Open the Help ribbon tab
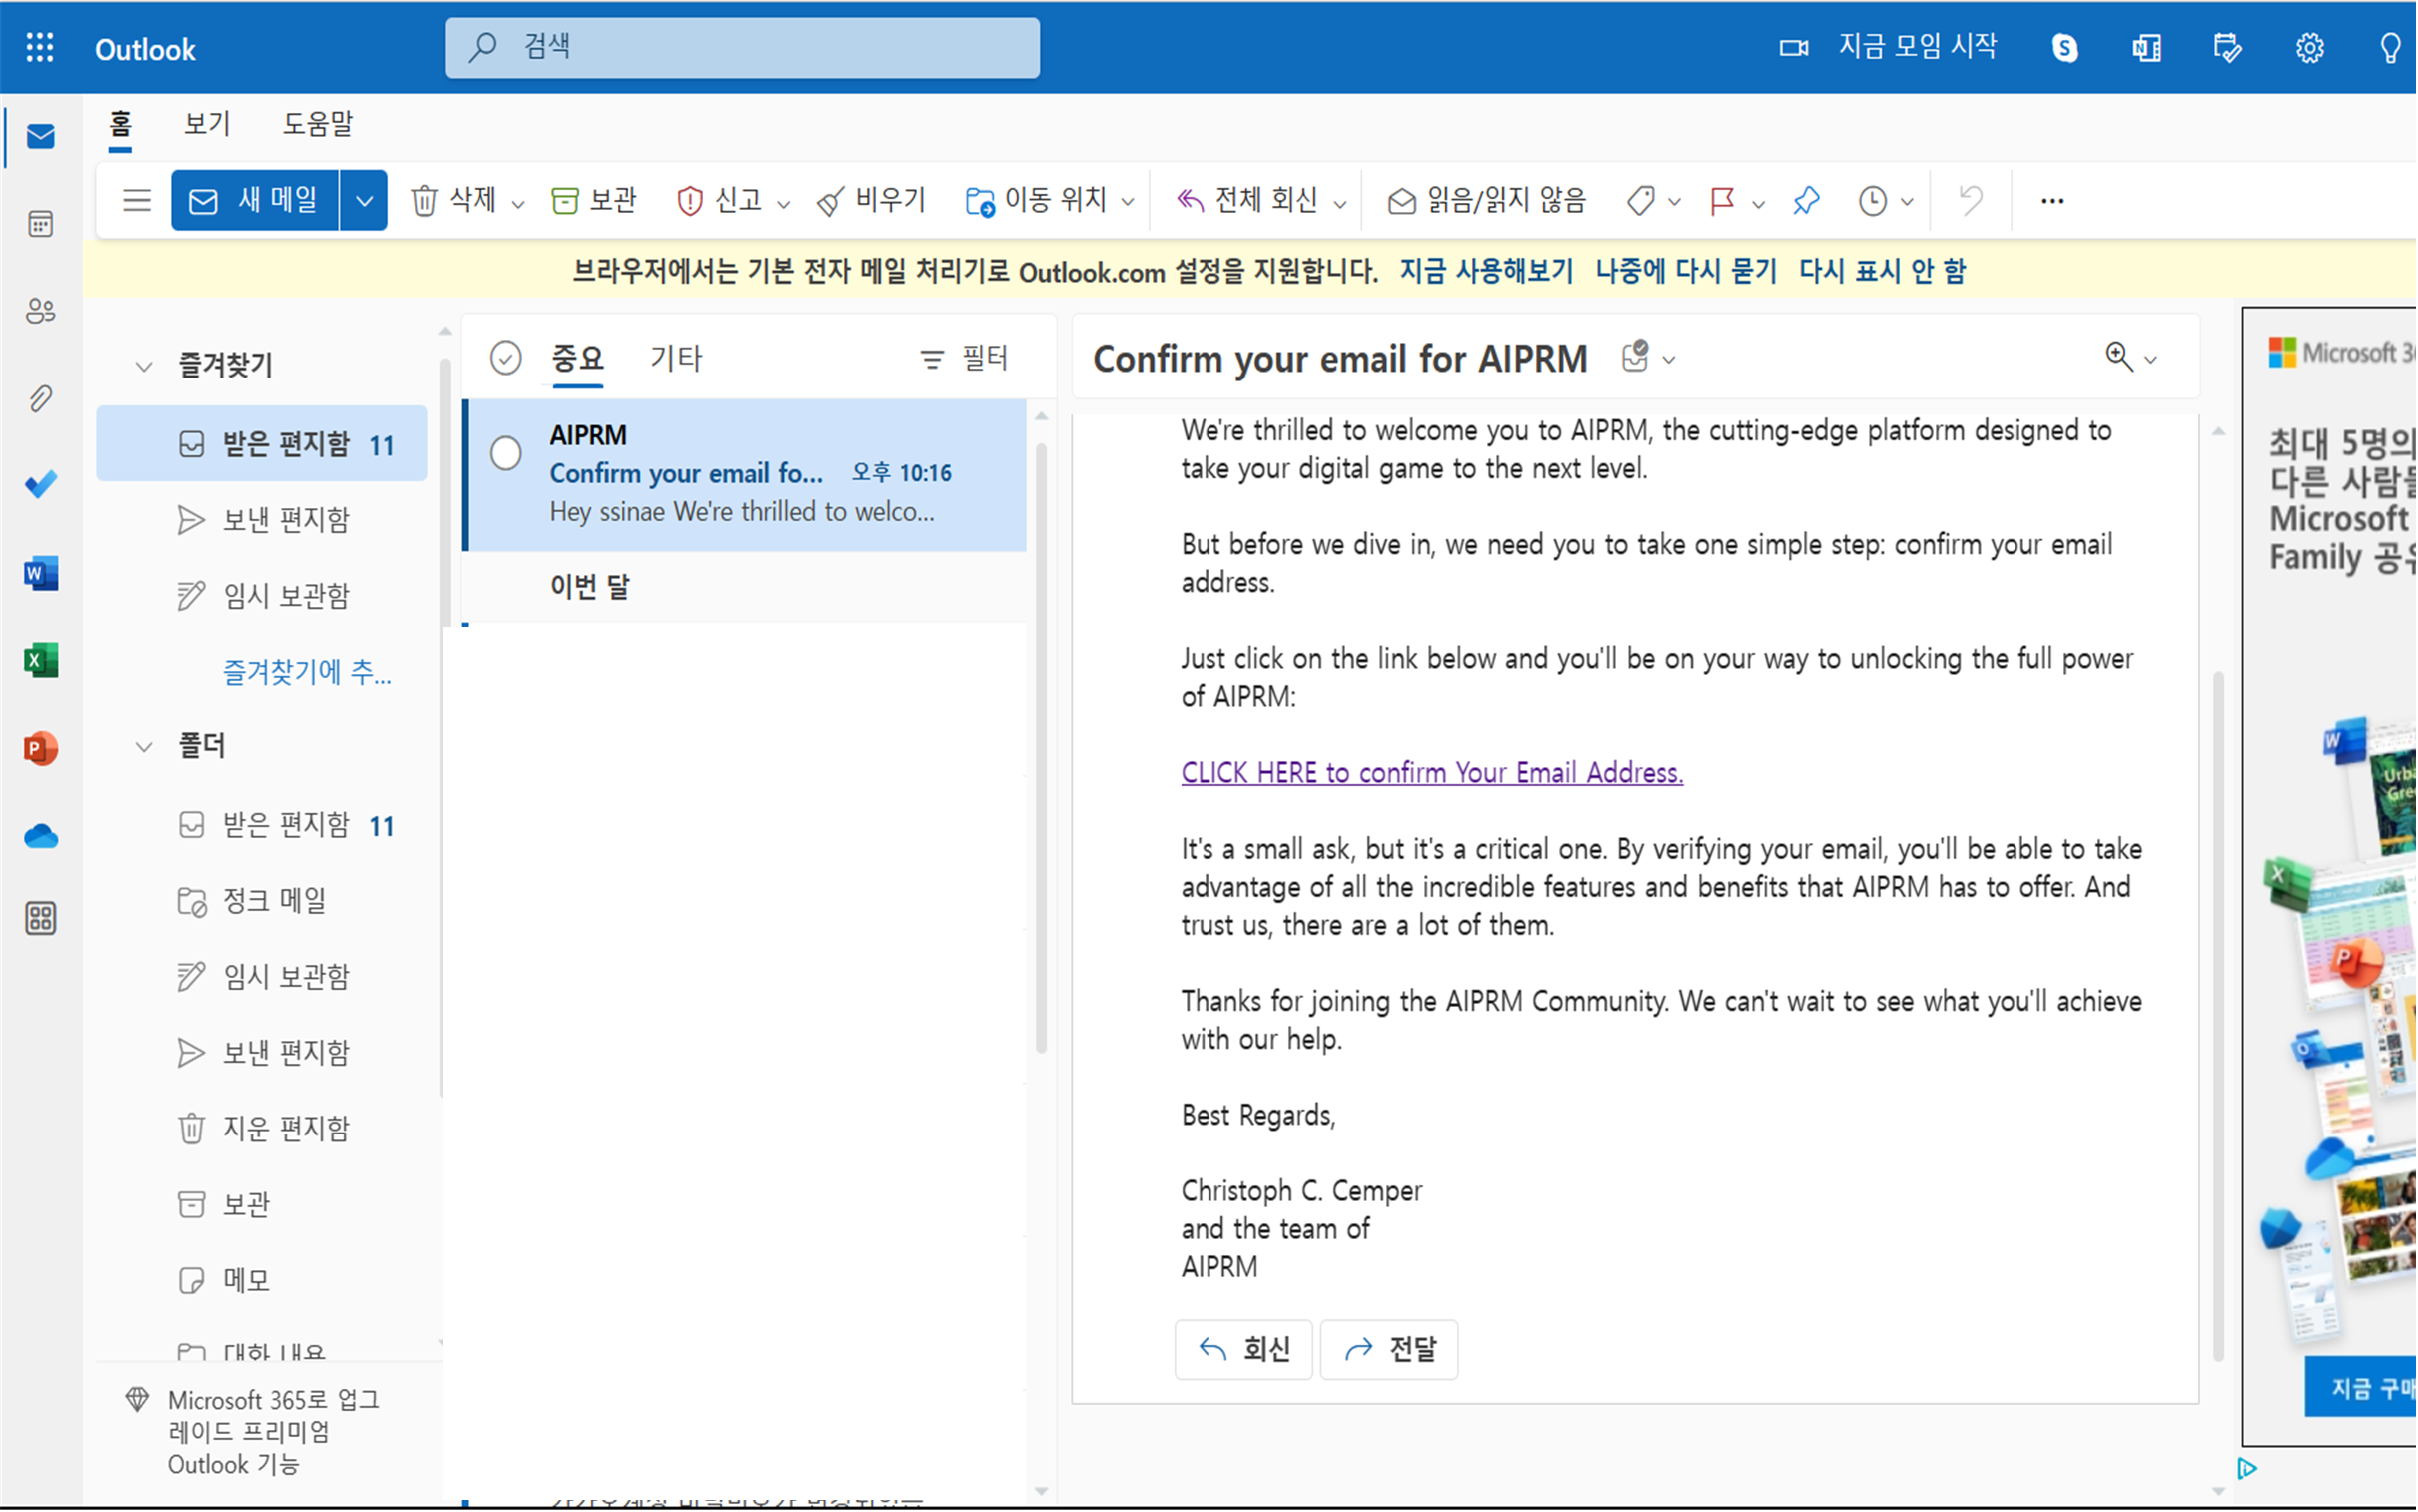 (x=317, y=124)
